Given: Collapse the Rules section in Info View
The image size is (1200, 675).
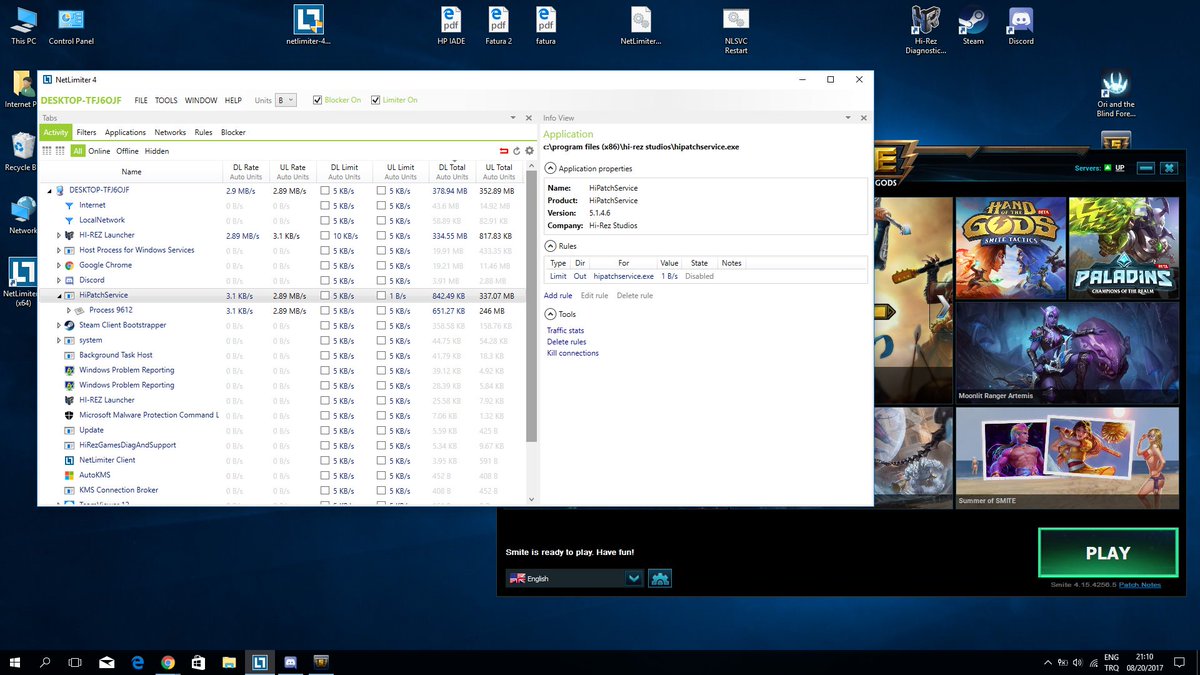Looking at the screenshot, I should pos(550,245).
